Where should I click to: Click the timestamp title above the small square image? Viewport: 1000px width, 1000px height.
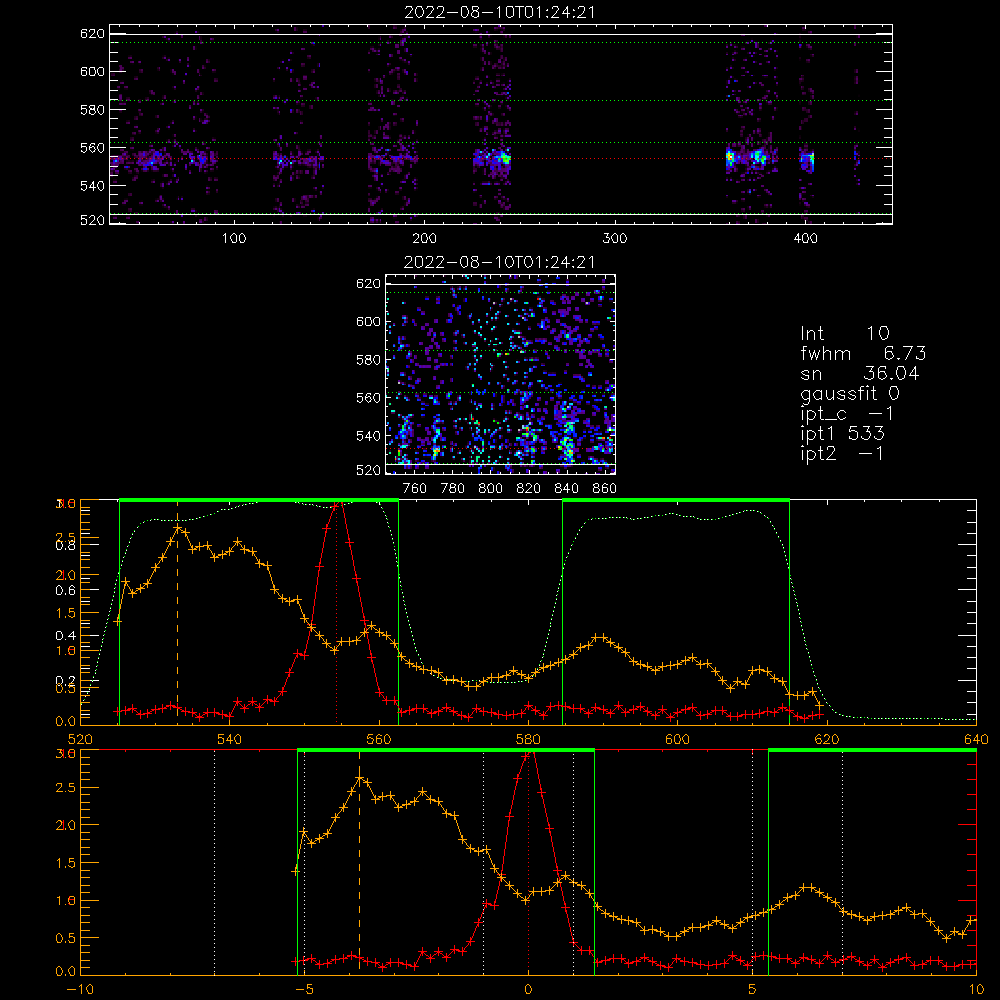pos(499,262)
